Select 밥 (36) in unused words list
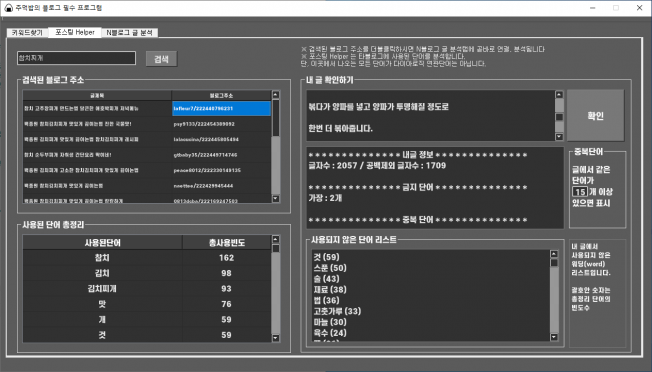 click(326, 301)
